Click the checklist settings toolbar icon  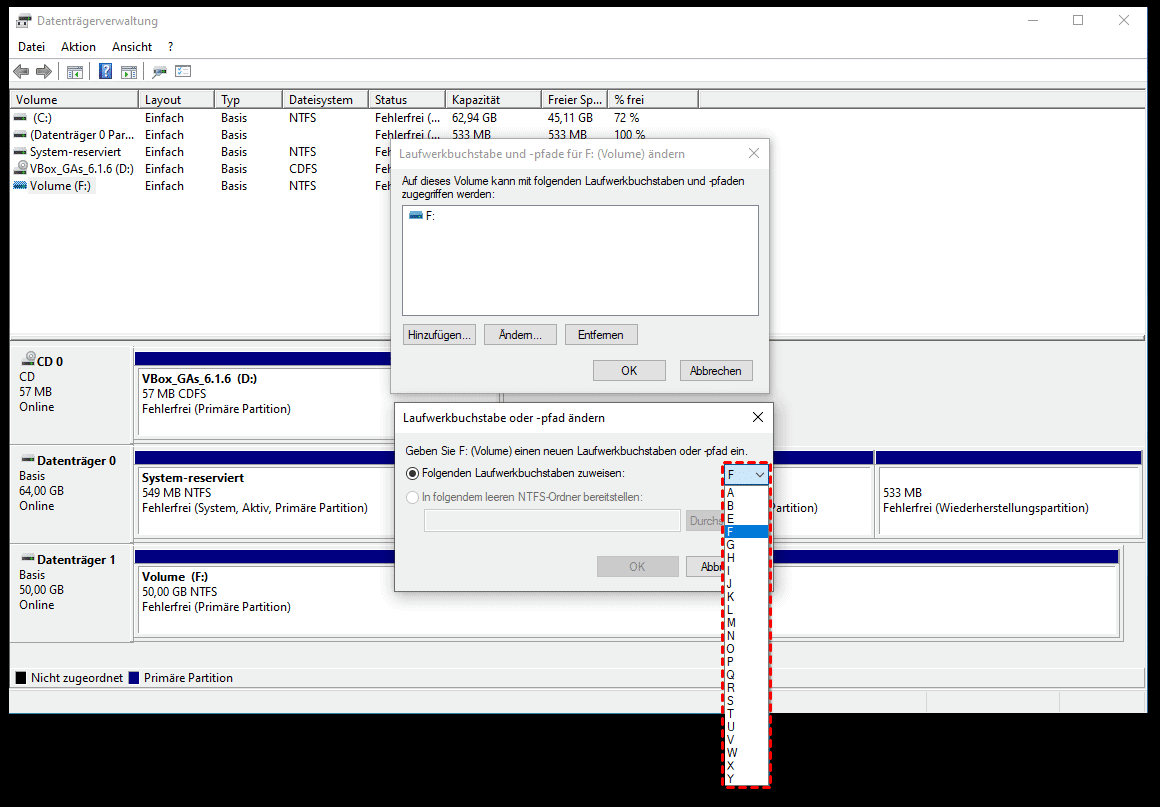point(183,72)
